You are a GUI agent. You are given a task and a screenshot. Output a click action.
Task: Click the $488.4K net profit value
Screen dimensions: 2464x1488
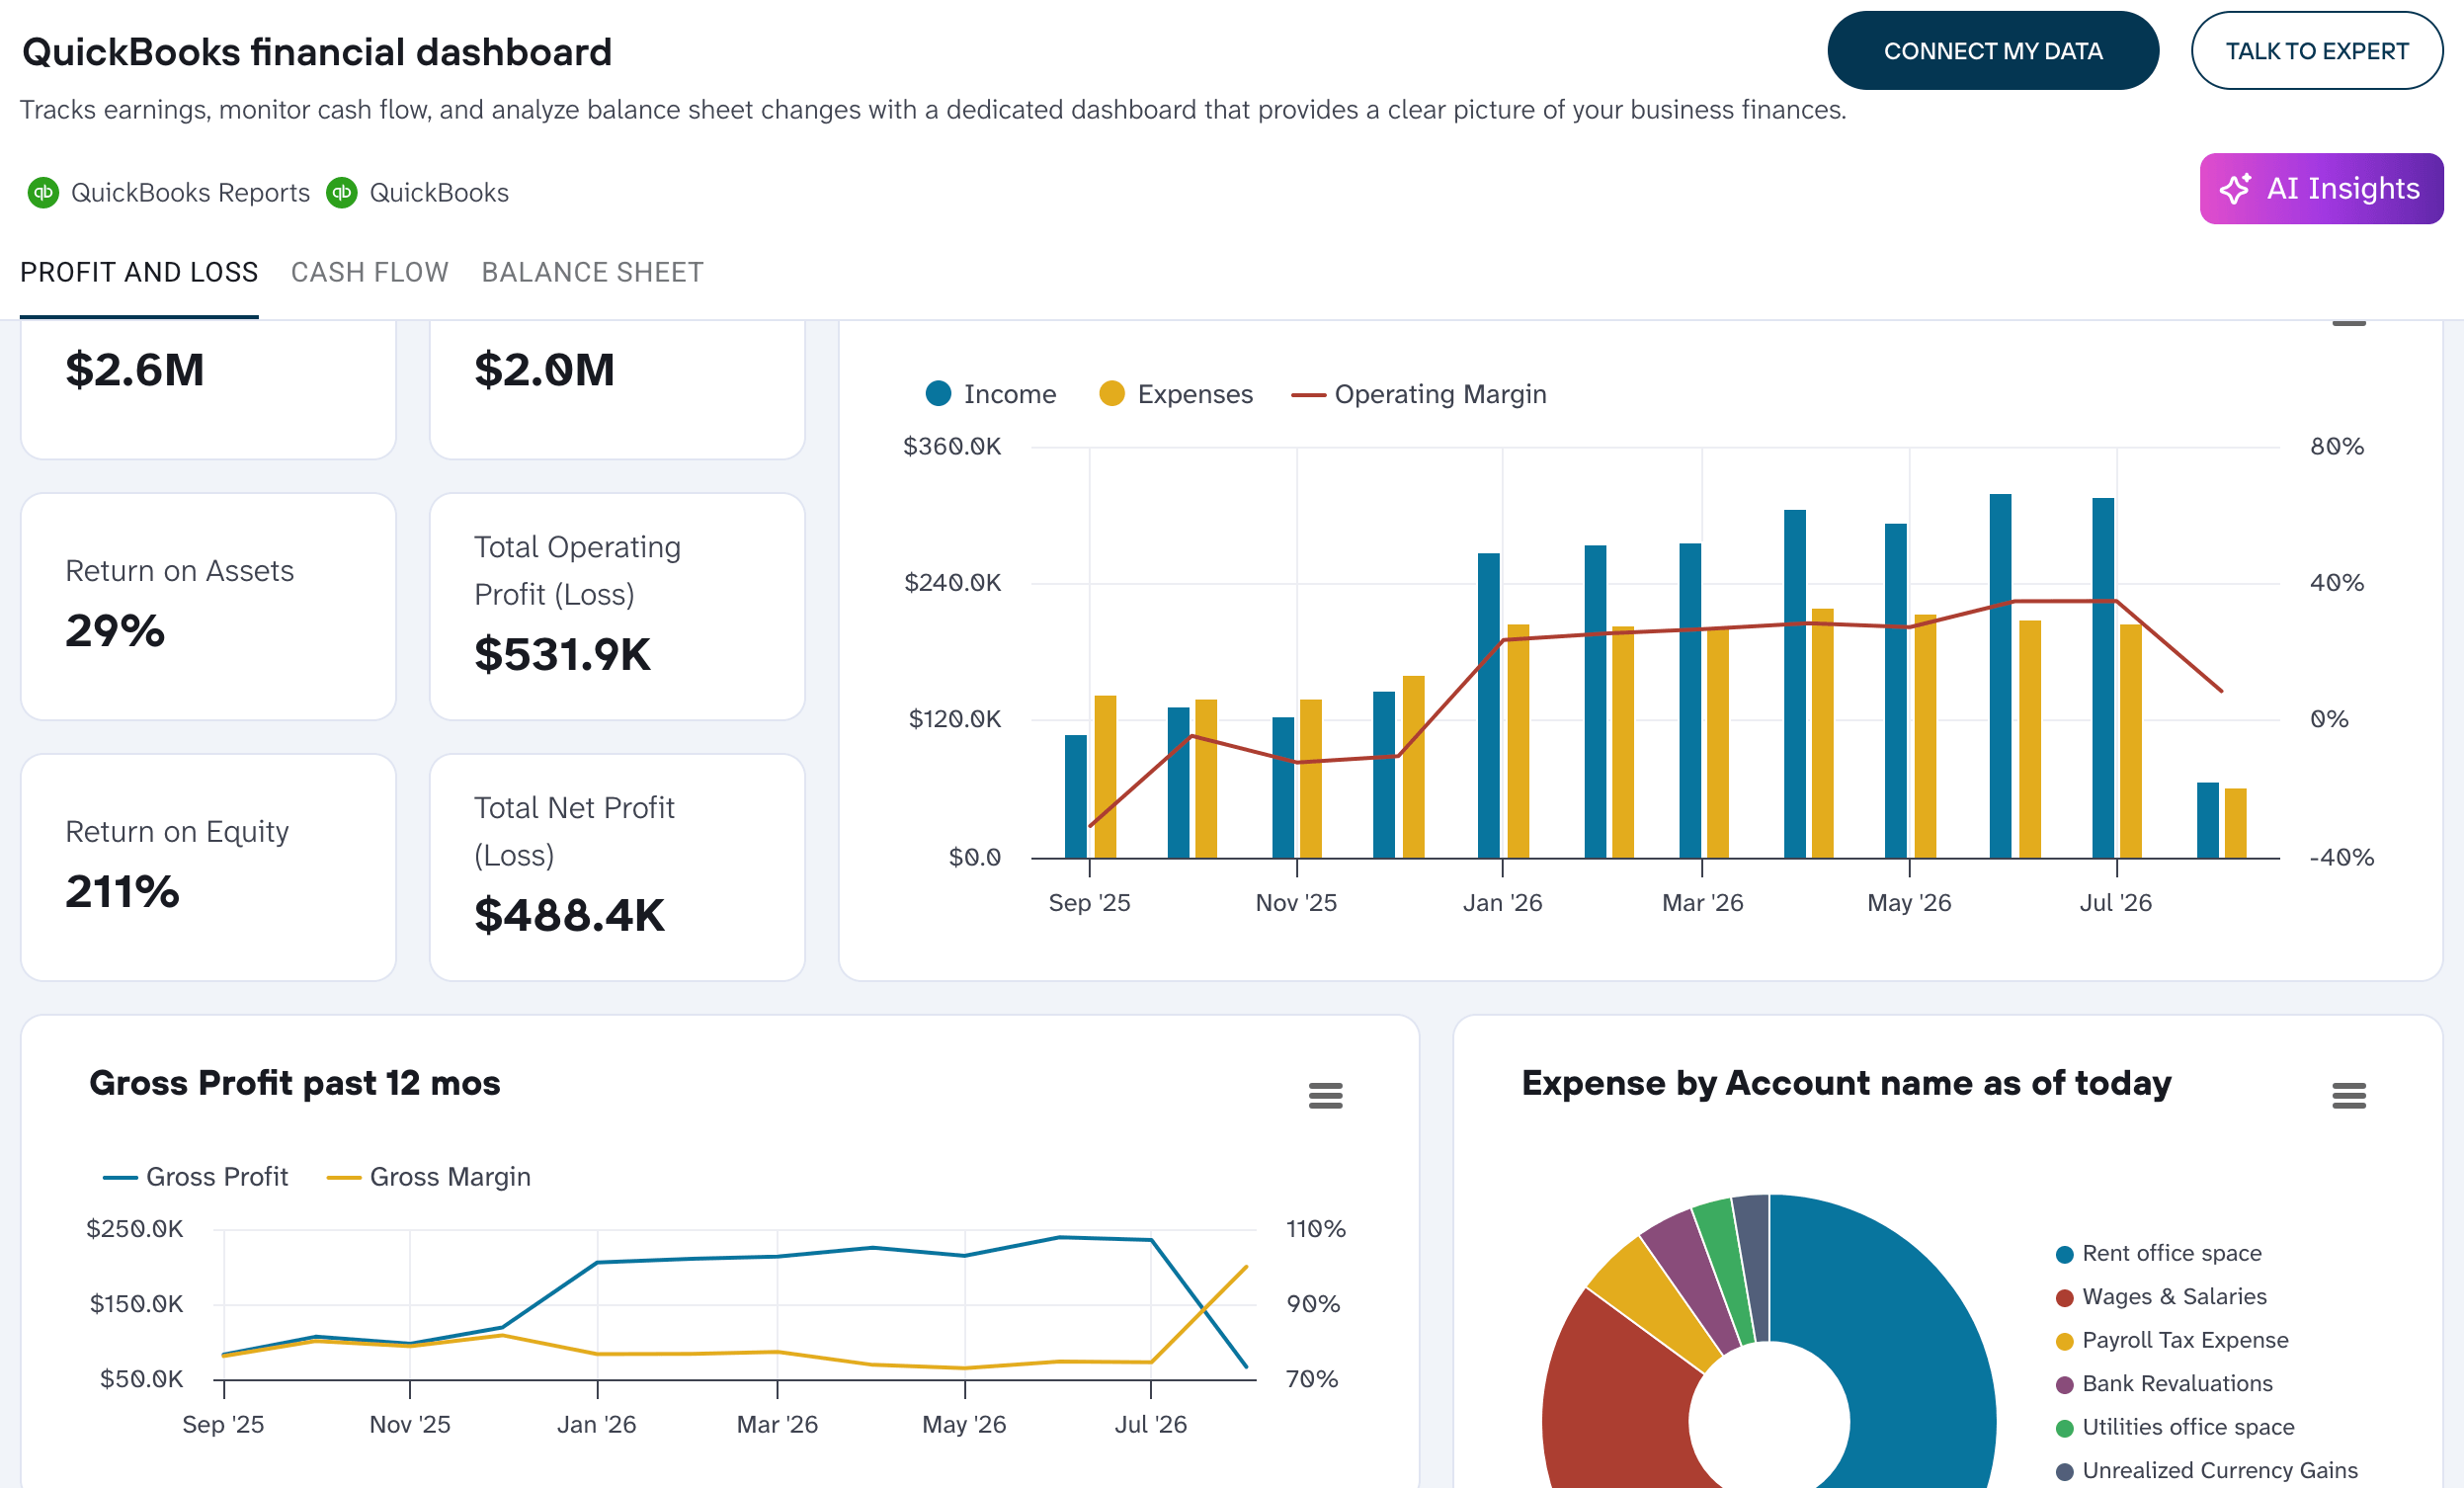click(569, 915)
